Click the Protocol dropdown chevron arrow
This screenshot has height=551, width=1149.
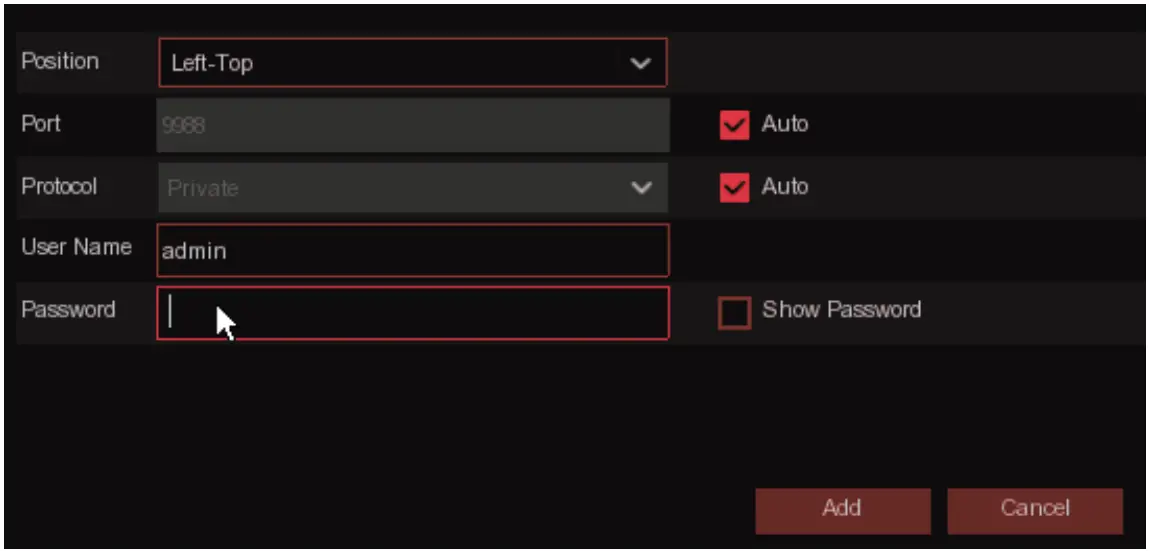pyautogui.click(x=640, y=188)
